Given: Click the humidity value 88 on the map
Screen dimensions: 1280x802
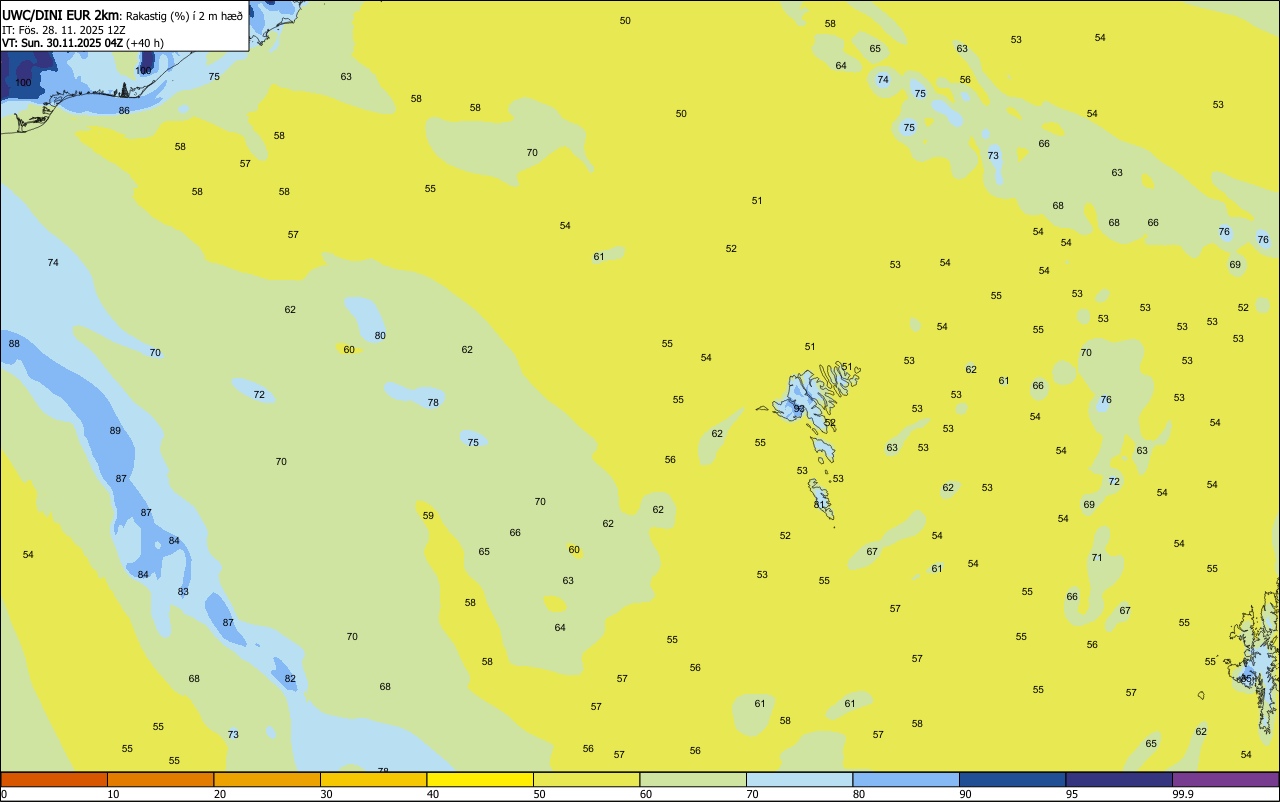Looking at the screenshot, I should (14, 343).
